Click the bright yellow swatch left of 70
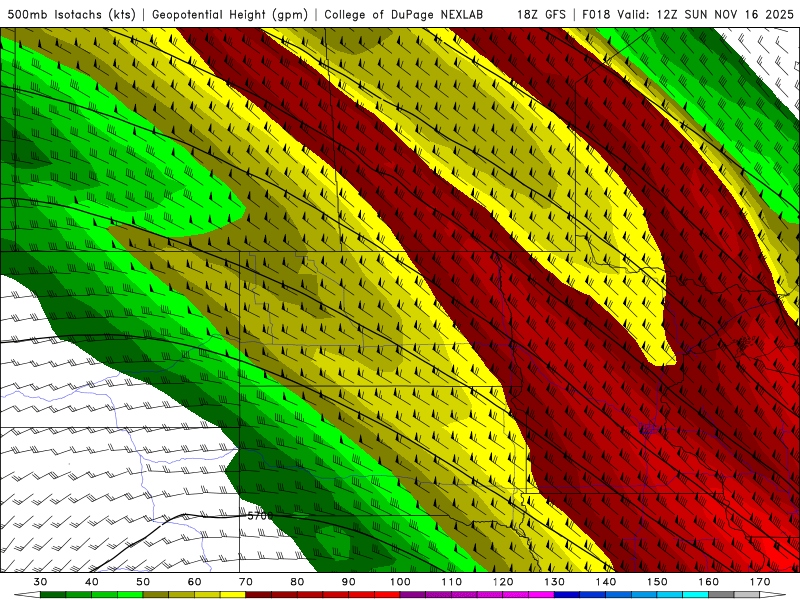Image resolution: width=800 pixels, height=600 pixels. (x=233, y=595)
